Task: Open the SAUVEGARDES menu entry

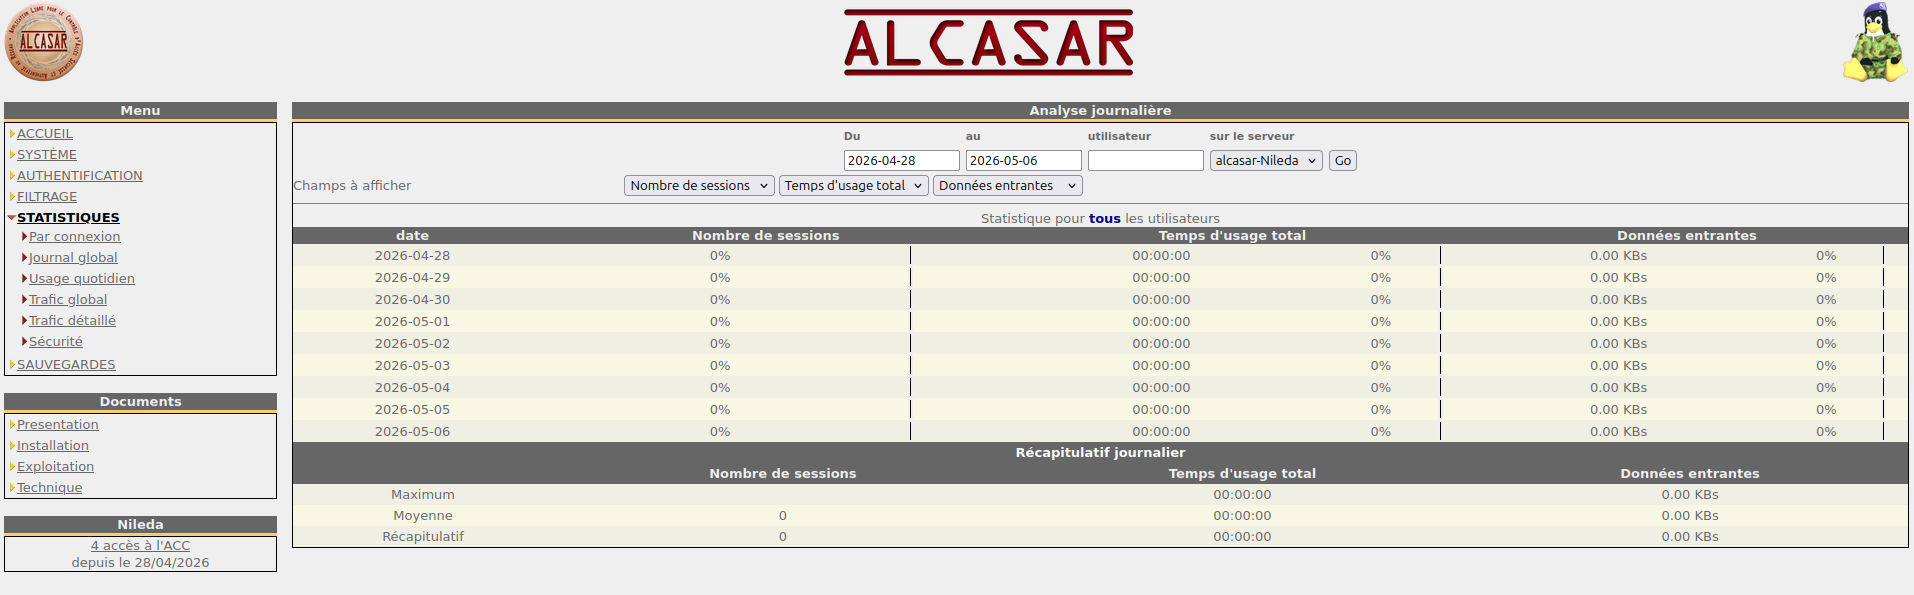Action: coord(66,365)
